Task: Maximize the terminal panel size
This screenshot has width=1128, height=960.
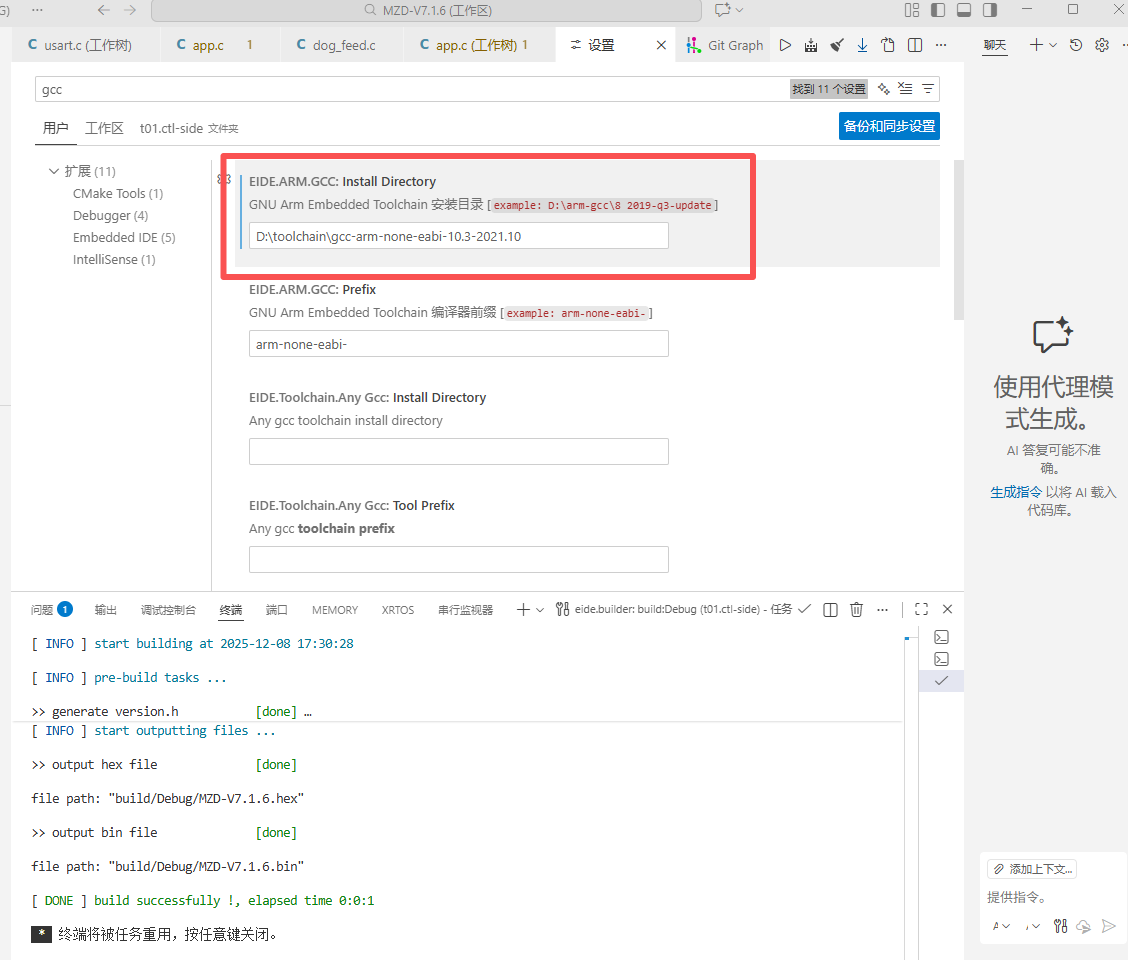Action: [921, 610]
